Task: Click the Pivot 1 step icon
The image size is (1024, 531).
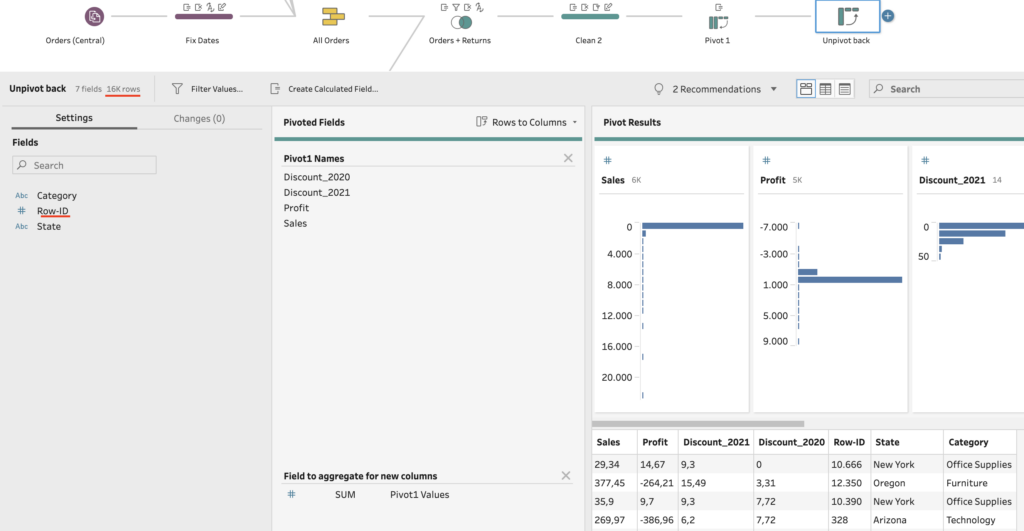Action: pyautogui.click(x=717, y=22)
